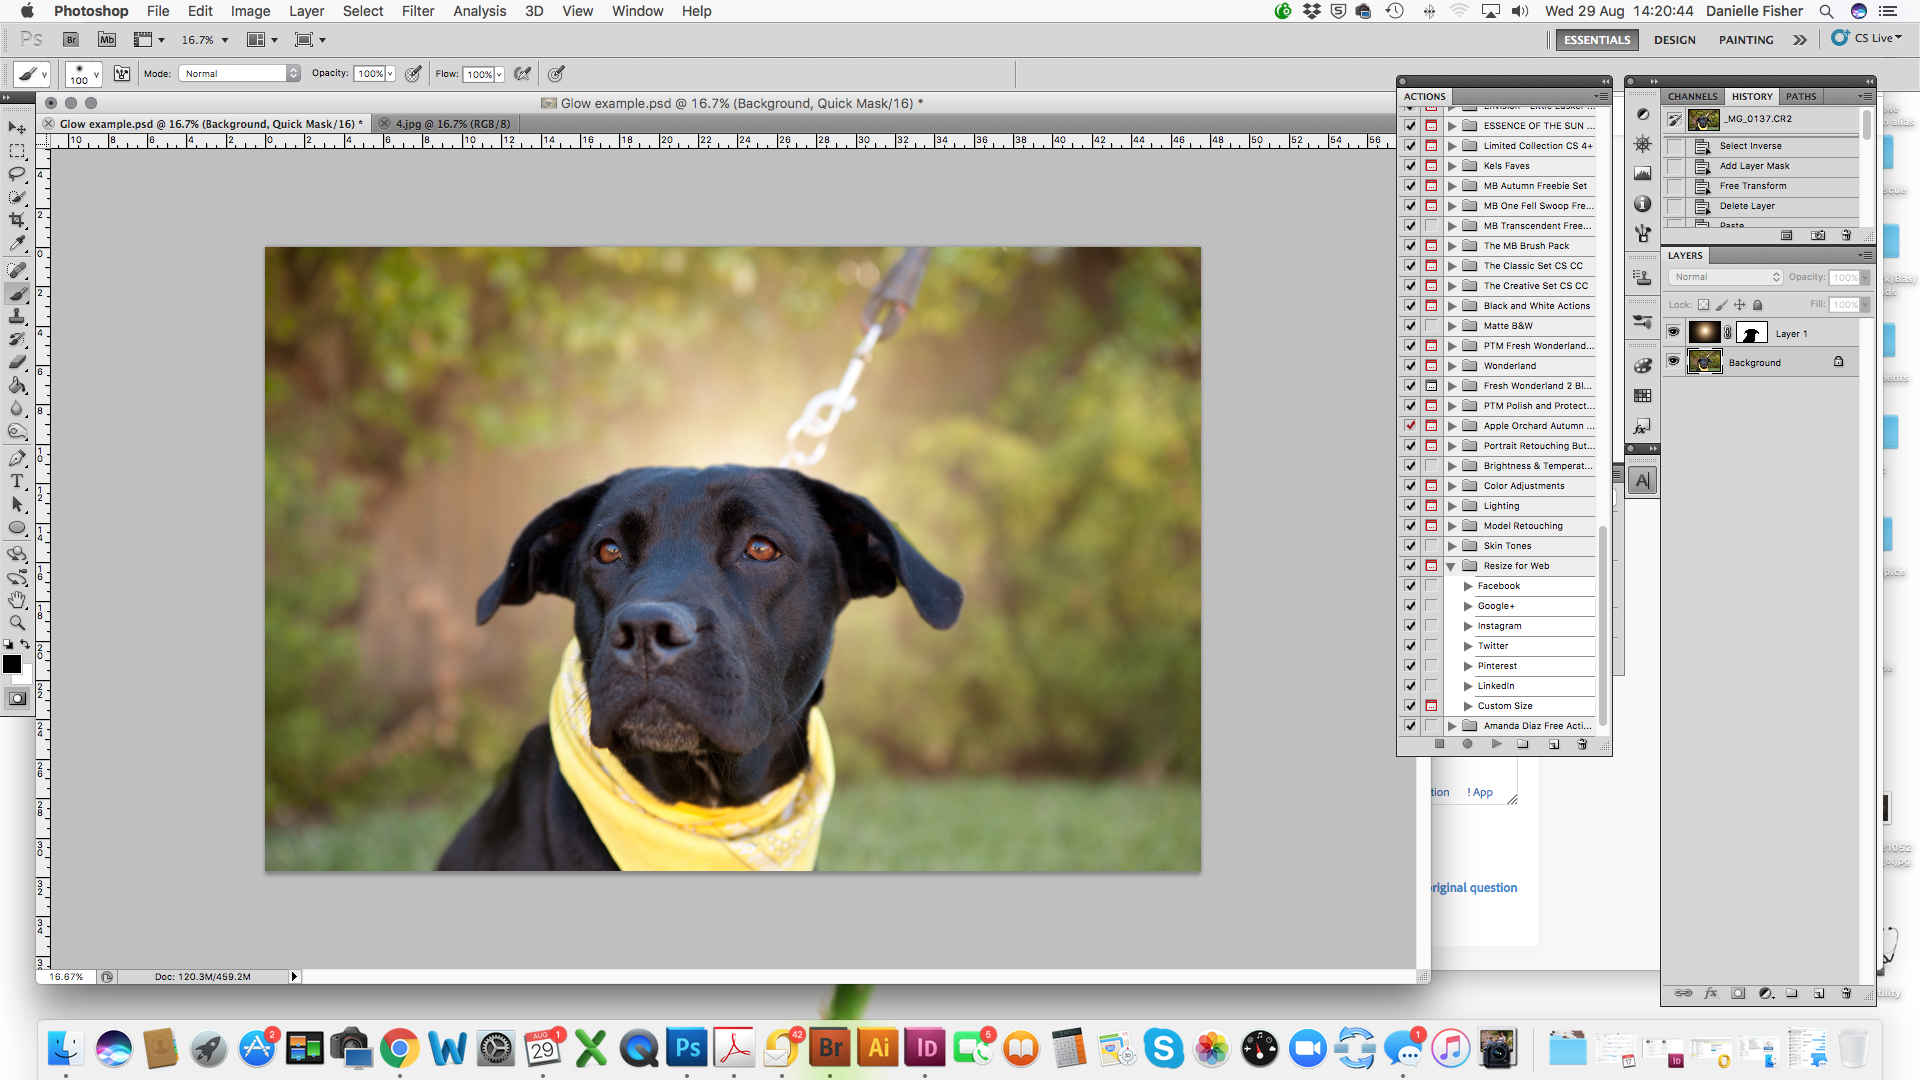This screenshot has width=1920, height=1080.
Task: Toggle checkbox for Matte B&W action set
Action: (x=1410, y=326)
